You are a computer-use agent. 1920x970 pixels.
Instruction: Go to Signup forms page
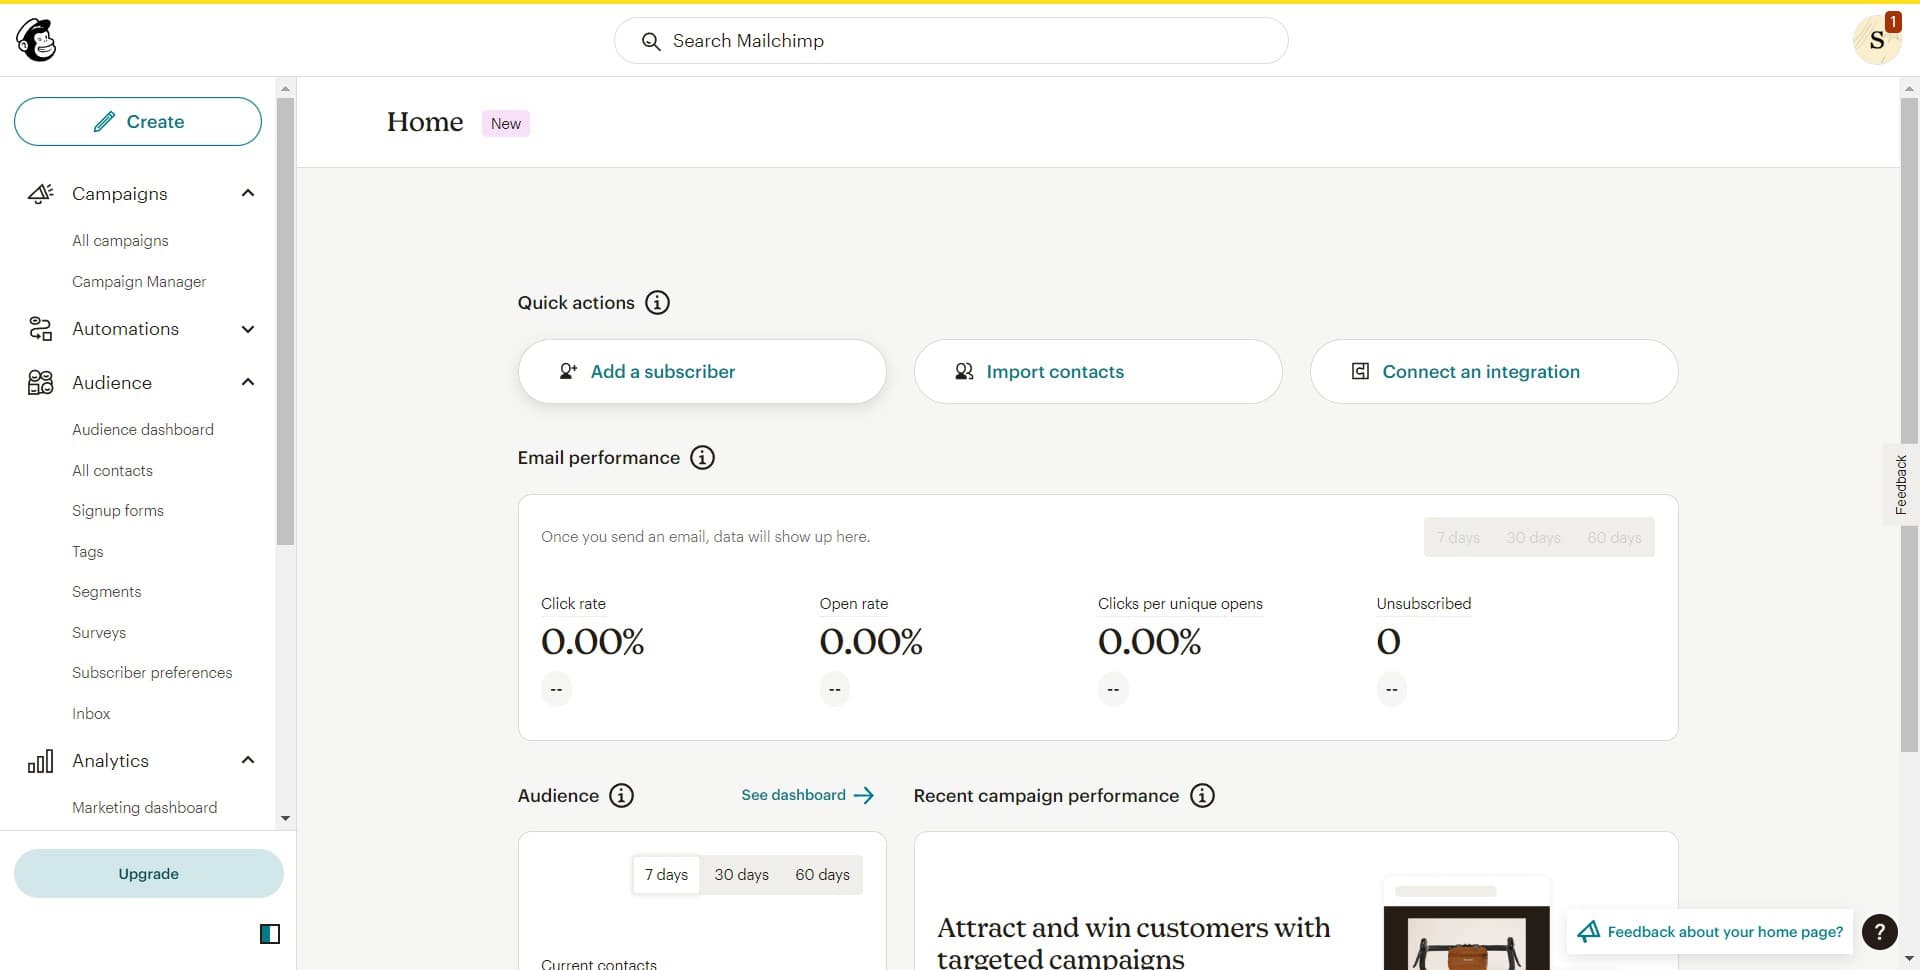[117, 511]
